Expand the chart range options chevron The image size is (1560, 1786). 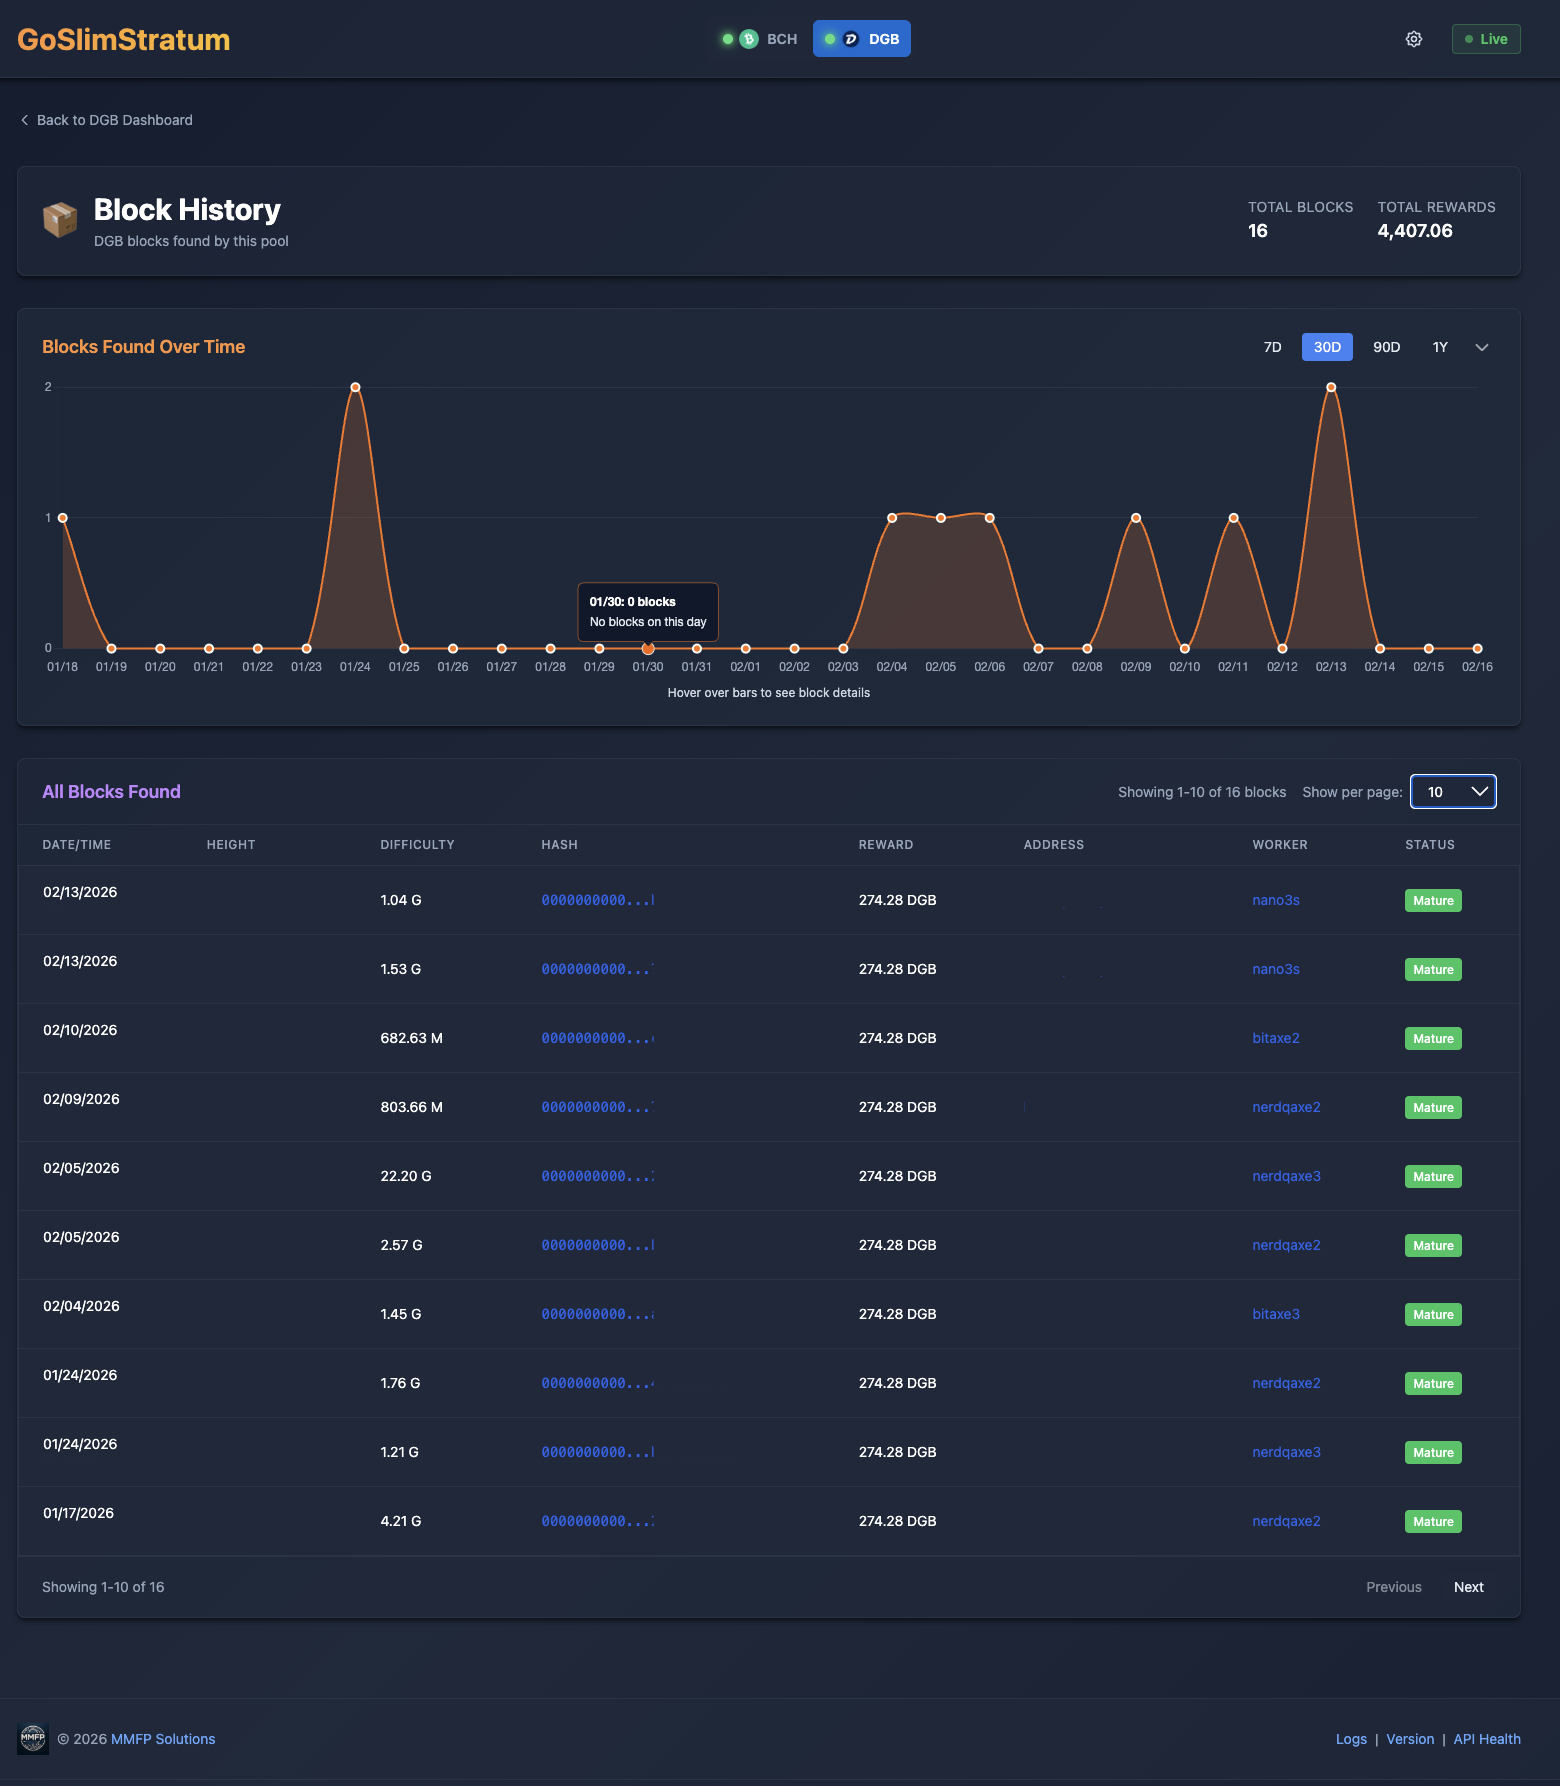[1482, 347]
